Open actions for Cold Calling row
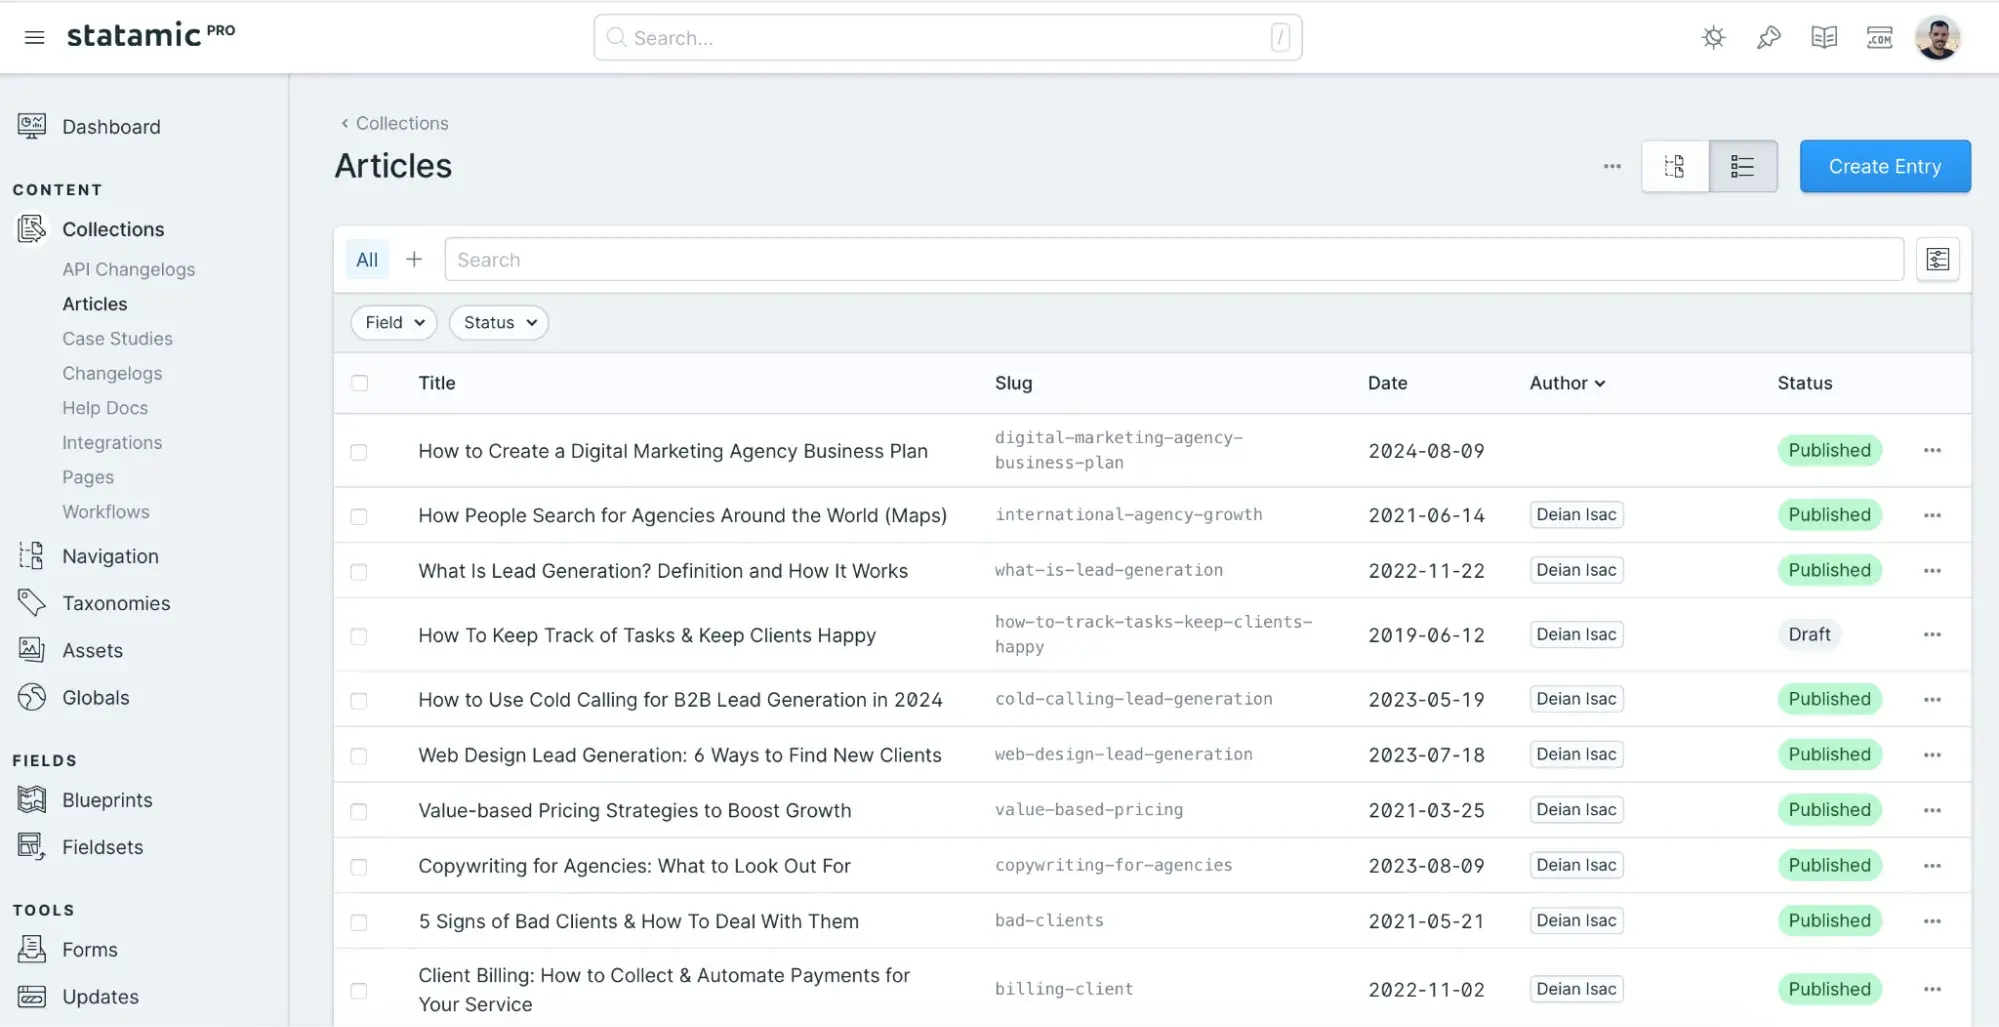The width and height of the screenshot is (1999, 1027). pyautogui.click(x=1932, y=700)
